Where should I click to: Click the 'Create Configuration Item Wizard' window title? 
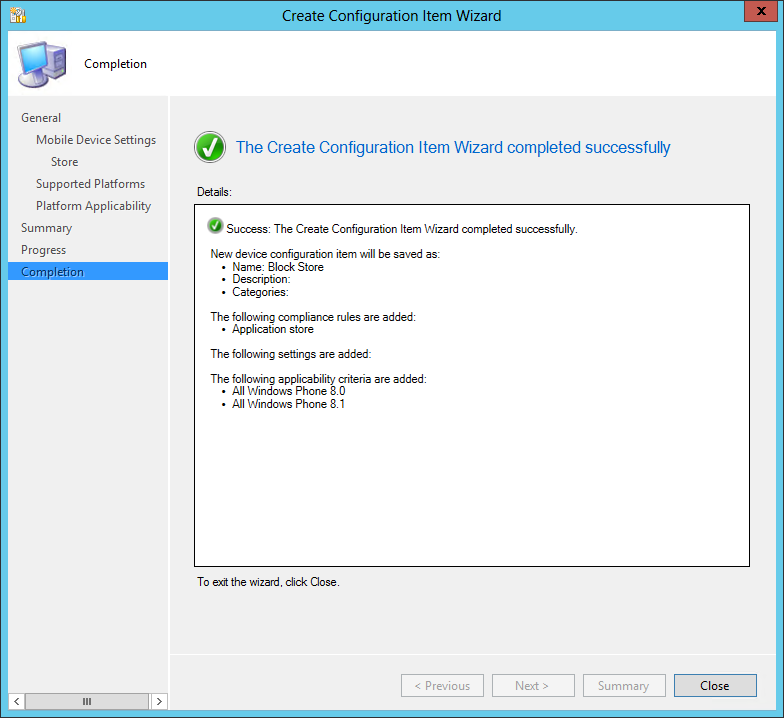[392, 16]
